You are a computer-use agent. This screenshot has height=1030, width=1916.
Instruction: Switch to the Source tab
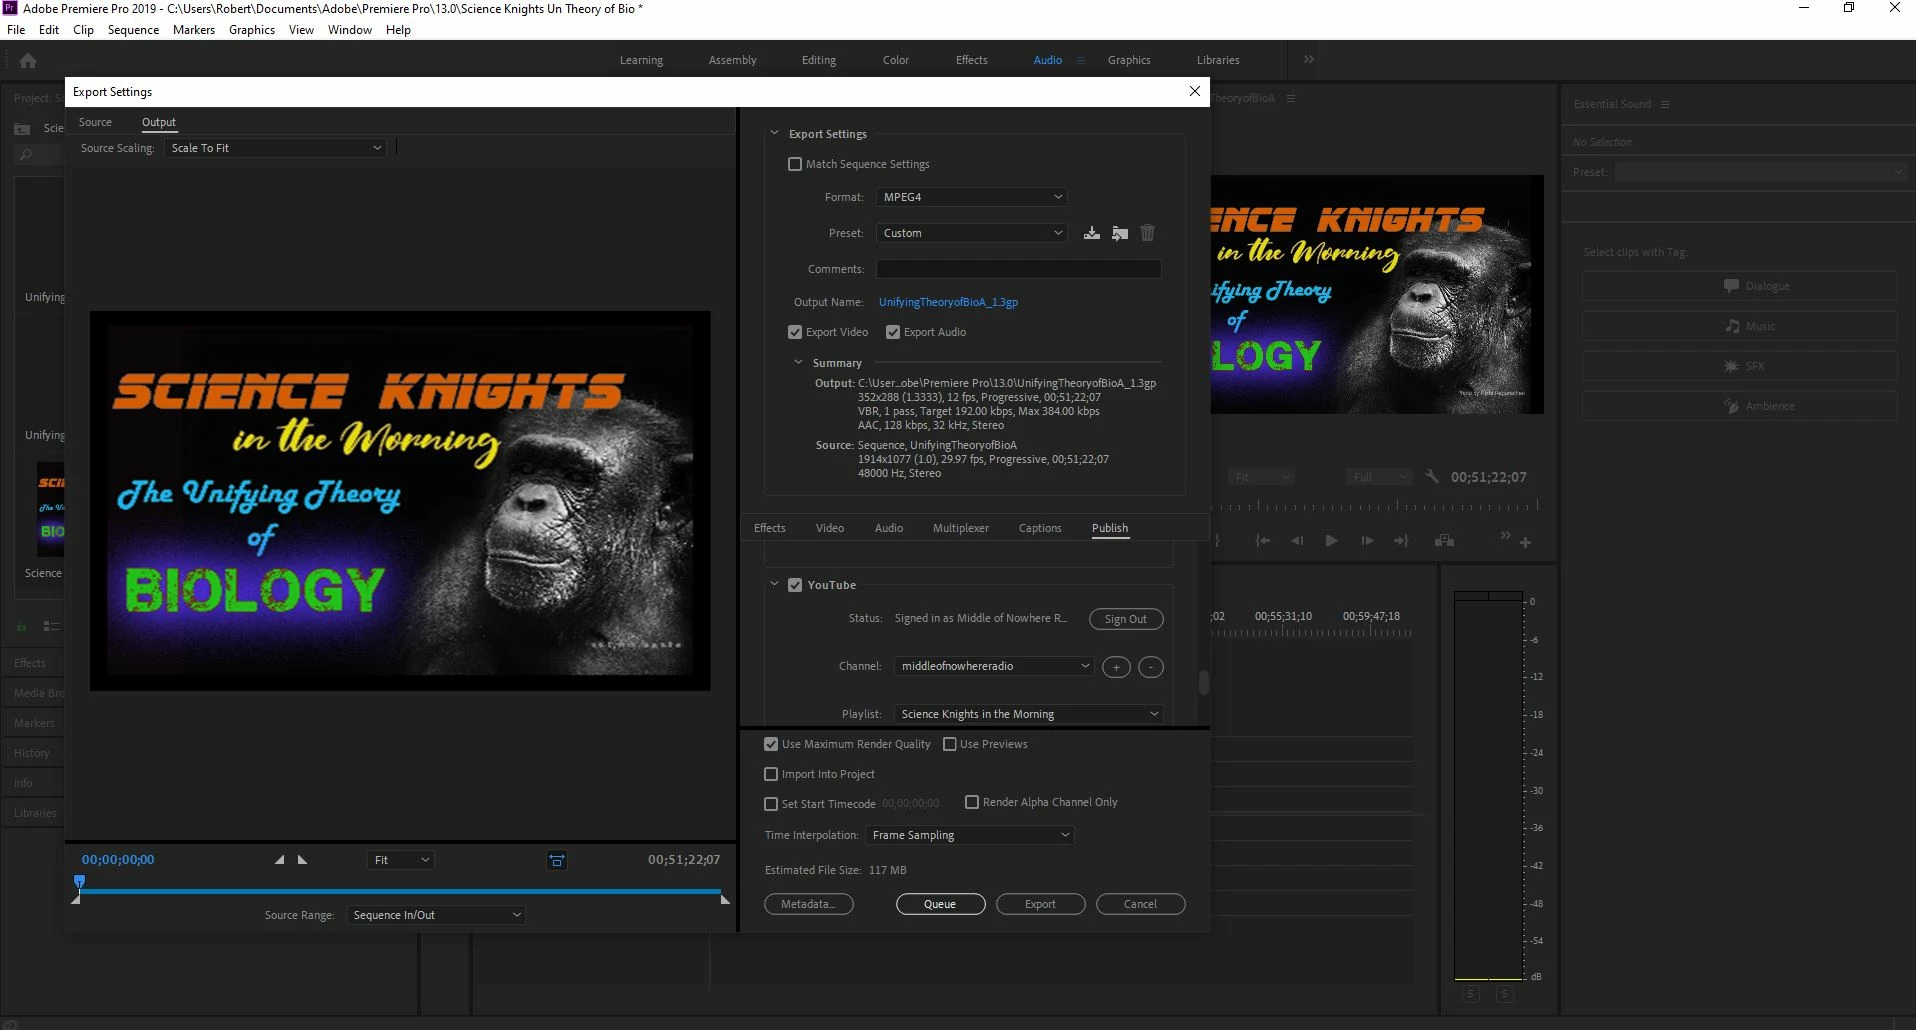pos(95,122)
